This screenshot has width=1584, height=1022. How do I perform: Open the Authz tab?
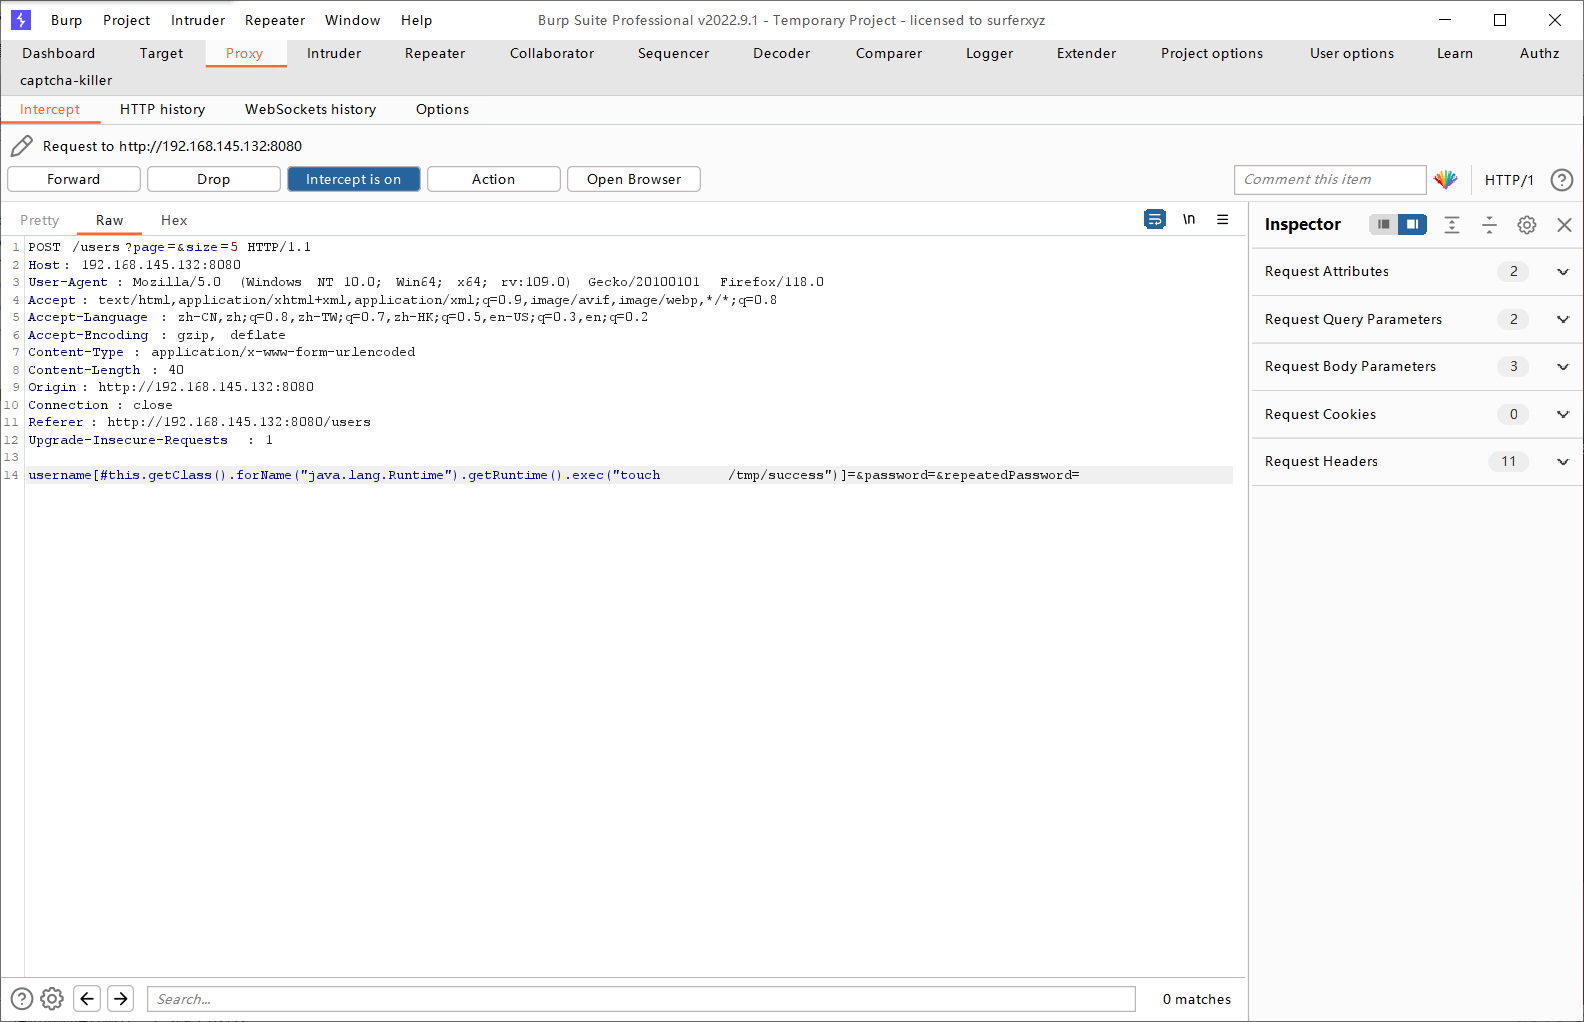pos(1540,54)
